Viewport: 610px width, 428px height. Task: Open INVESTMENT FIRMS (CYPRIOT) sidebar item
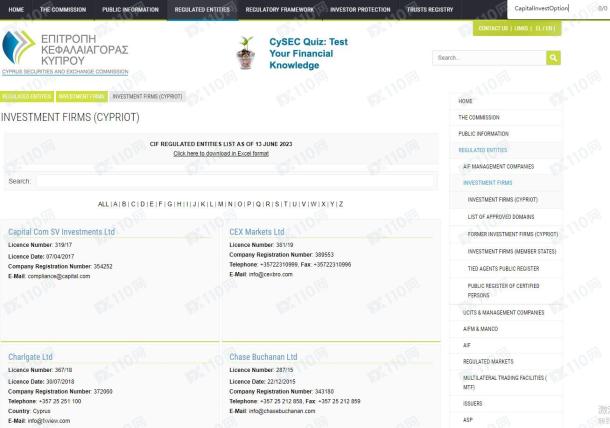click(505, 200)
